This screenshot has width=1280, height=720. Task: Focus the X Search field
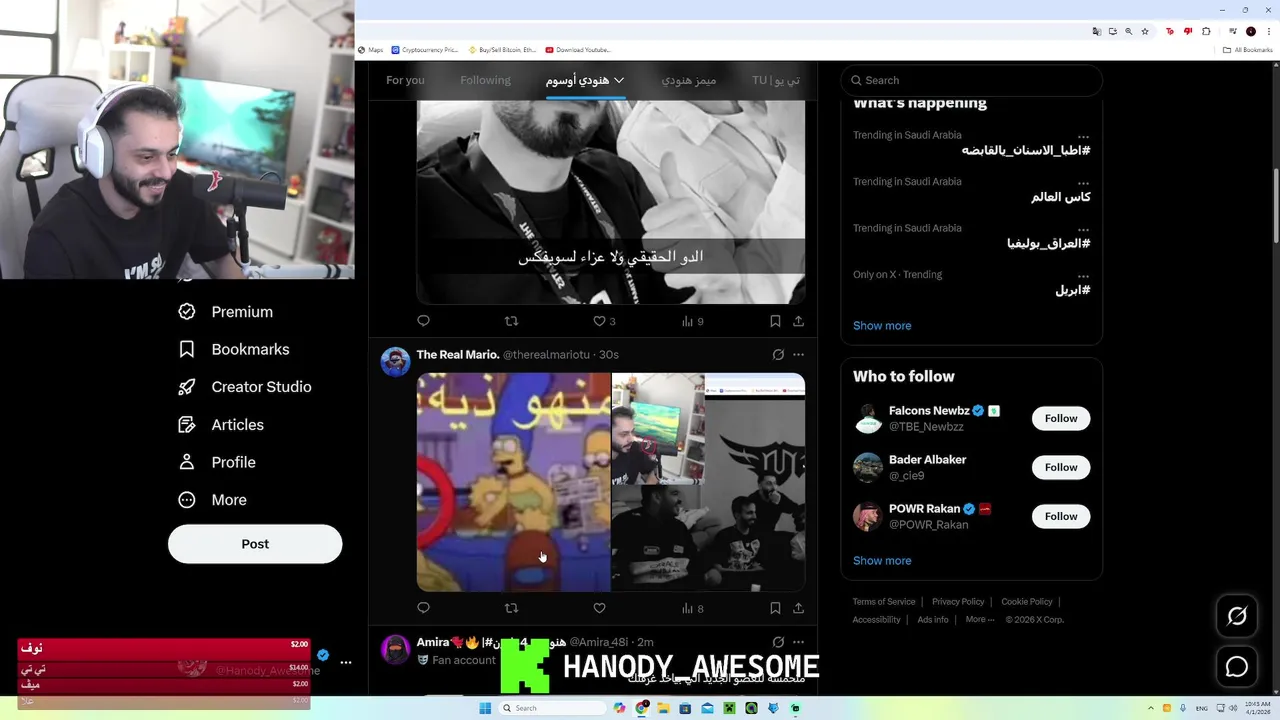pyautogui.click(x=971, y=80)
